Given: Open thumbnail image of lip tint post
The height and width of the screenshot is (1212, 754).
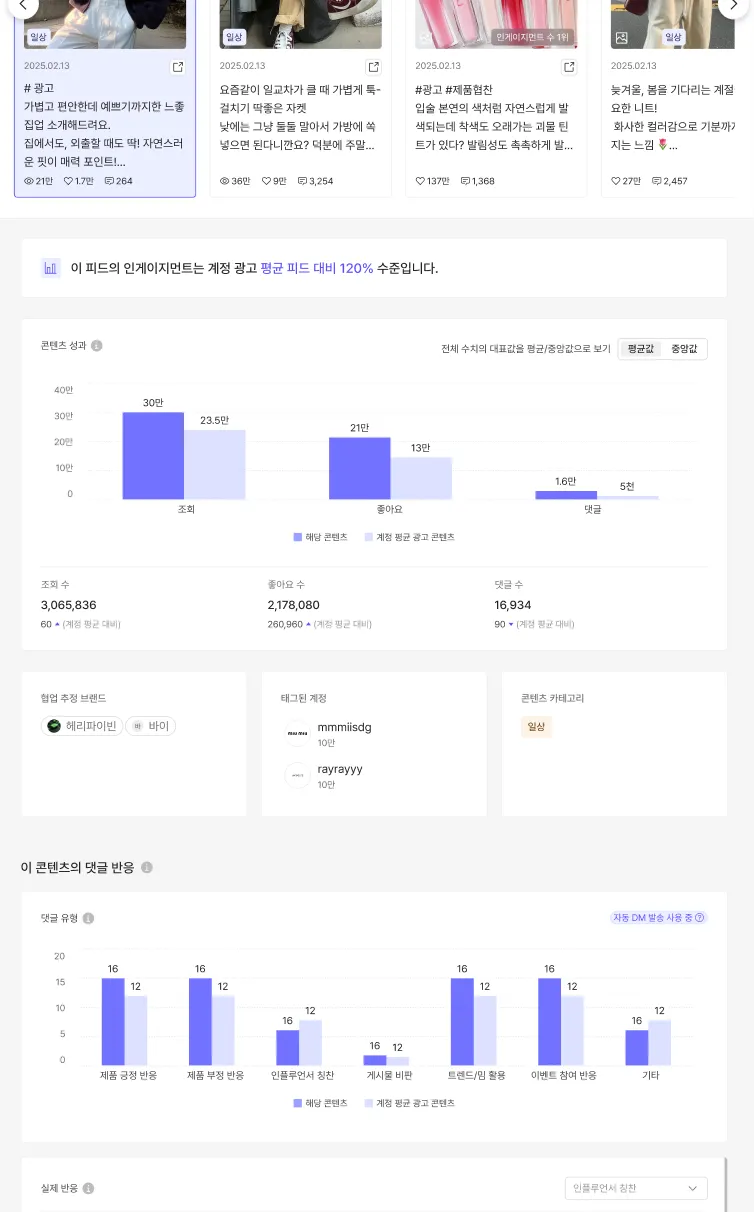Looking at the screenshot, I should click(x=497, y=24).
